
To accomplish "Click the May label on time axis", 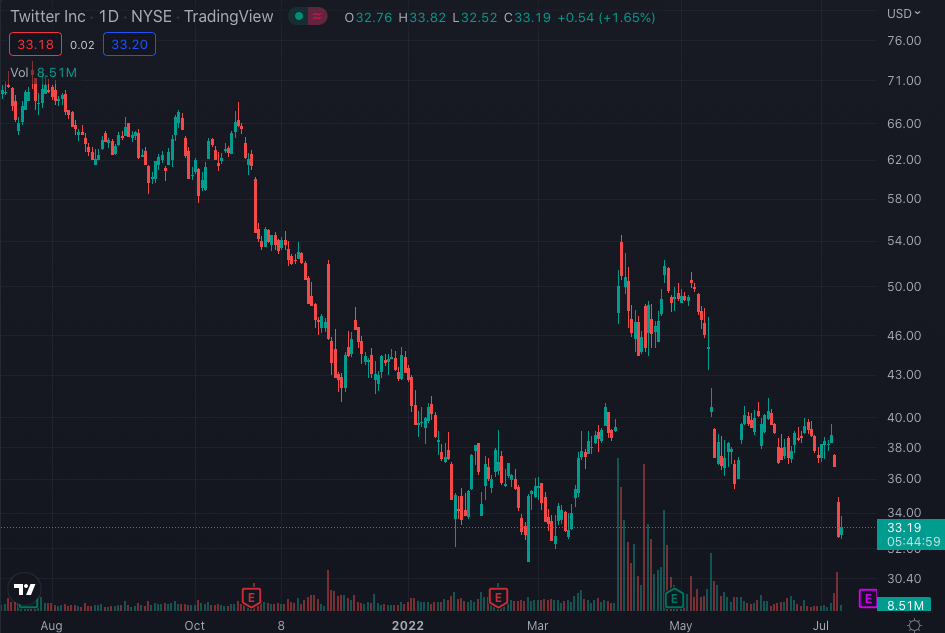I will [x=680, y=625].
